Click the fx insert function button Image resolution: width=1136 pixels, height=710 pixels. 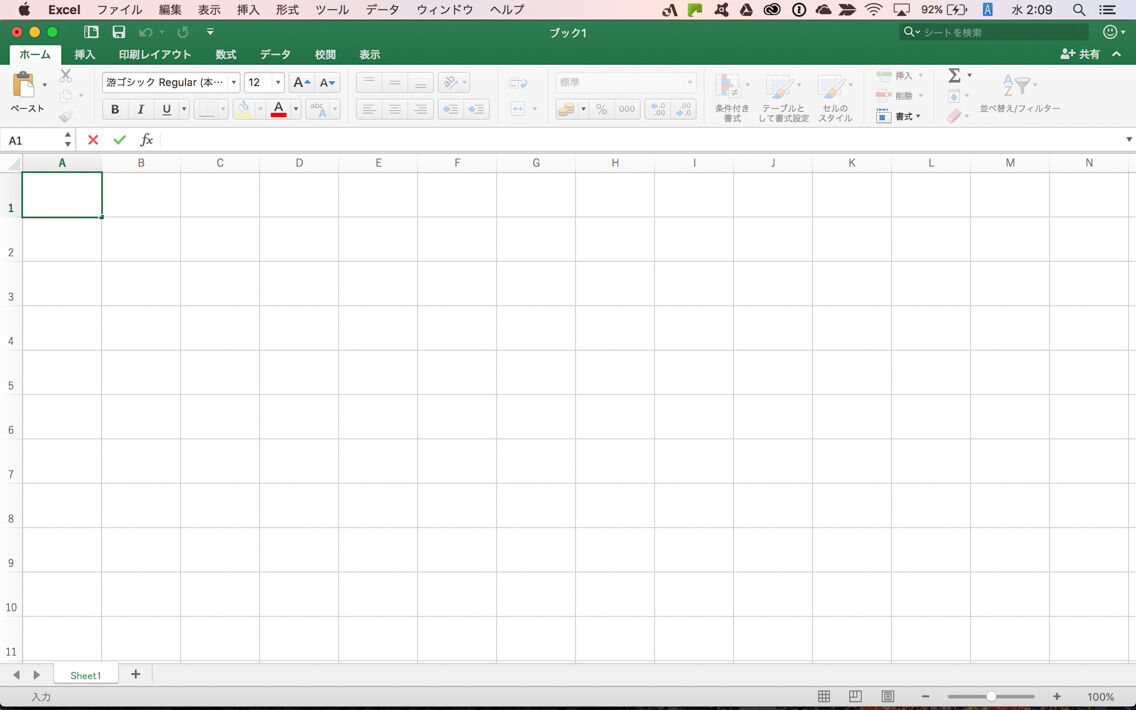pyautogui.click(x=146, y=139)
